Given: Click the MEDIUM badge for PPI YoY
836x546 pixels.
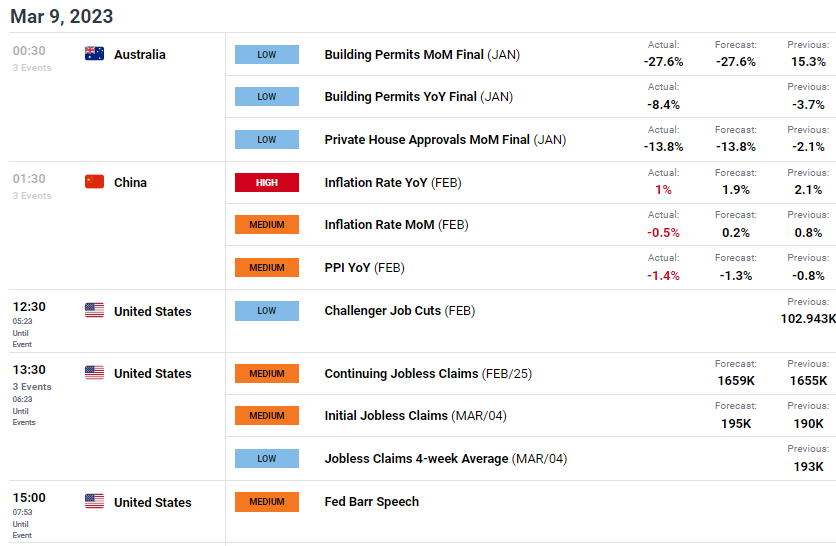Looking at the screenshot, I should (x=267, y=268).
